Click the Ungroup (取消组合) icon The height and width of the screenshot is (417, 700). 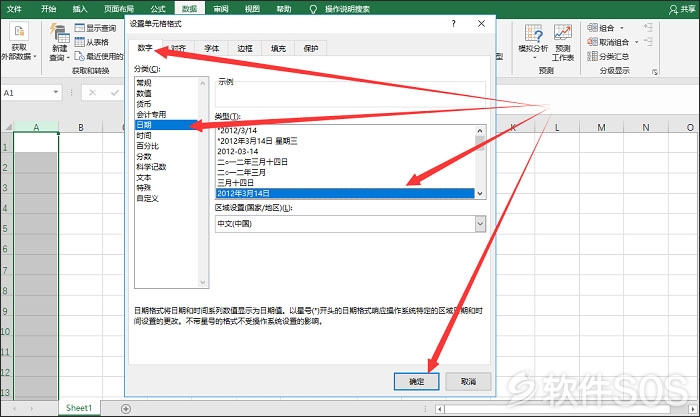click(x=592, y=42)
